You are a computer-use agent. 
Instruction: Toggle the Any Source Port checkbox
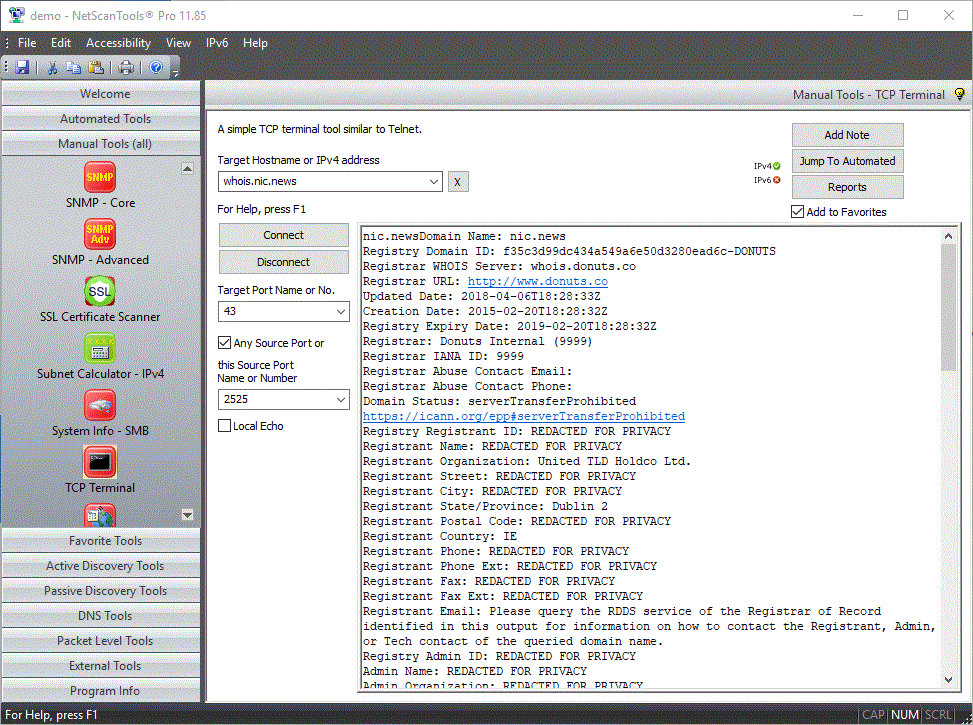(x=225, y=343)
